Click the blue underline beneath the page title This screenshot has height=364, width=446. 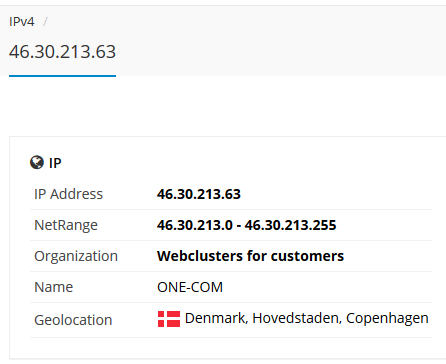[x=62, y=76]
